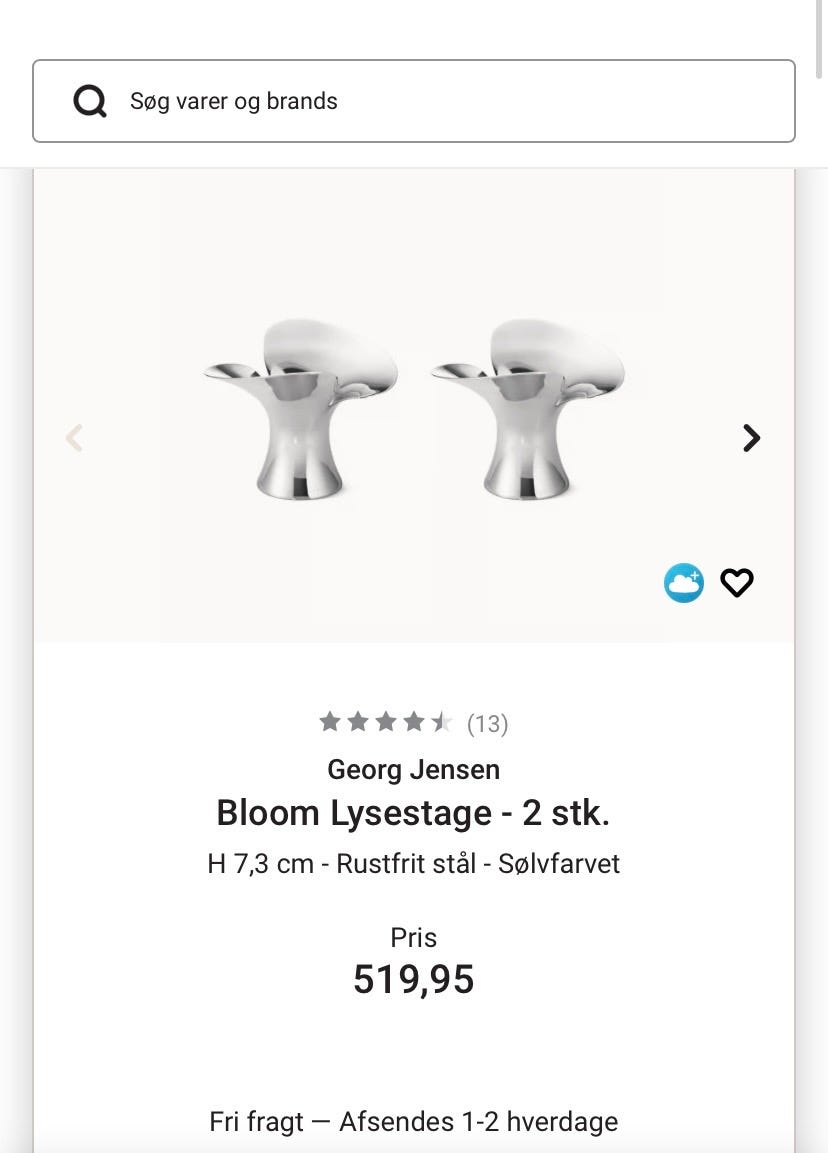This screenshot has width=828, height=1153.
Task: Click the third star in the rating
Action: (x=386, y=722)
